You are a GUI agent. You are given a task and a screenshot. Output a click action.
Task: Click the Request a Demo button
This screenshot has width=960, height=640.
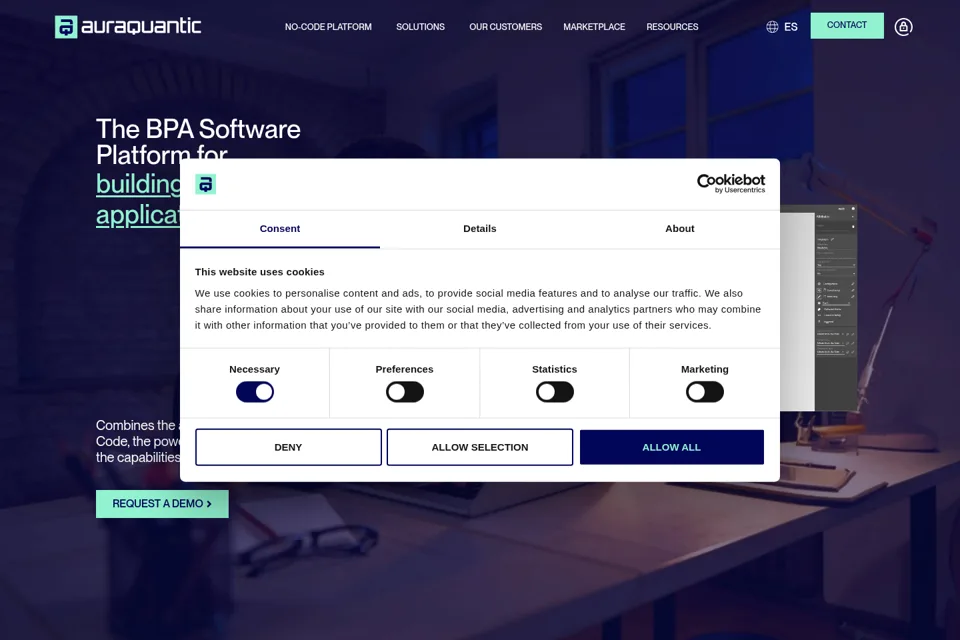click(x=162, y=503)
